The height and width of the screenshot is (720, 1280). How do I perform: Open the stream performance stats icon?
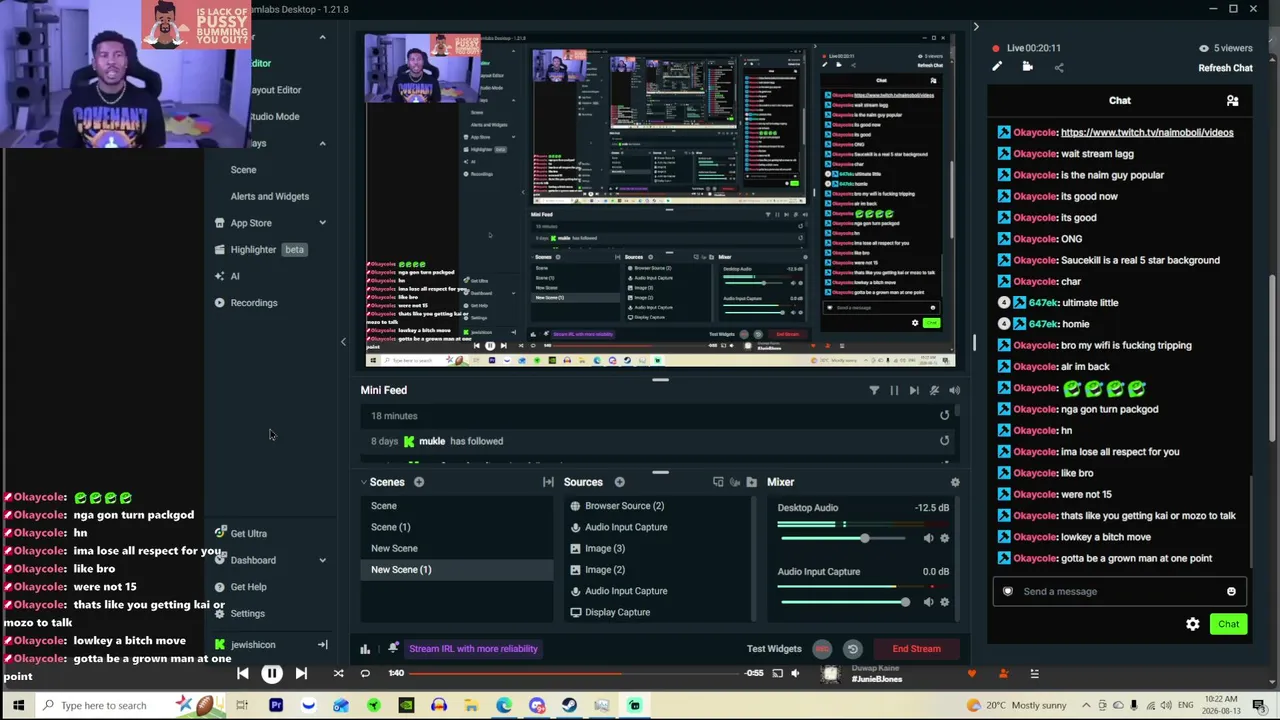pos(365,649)
